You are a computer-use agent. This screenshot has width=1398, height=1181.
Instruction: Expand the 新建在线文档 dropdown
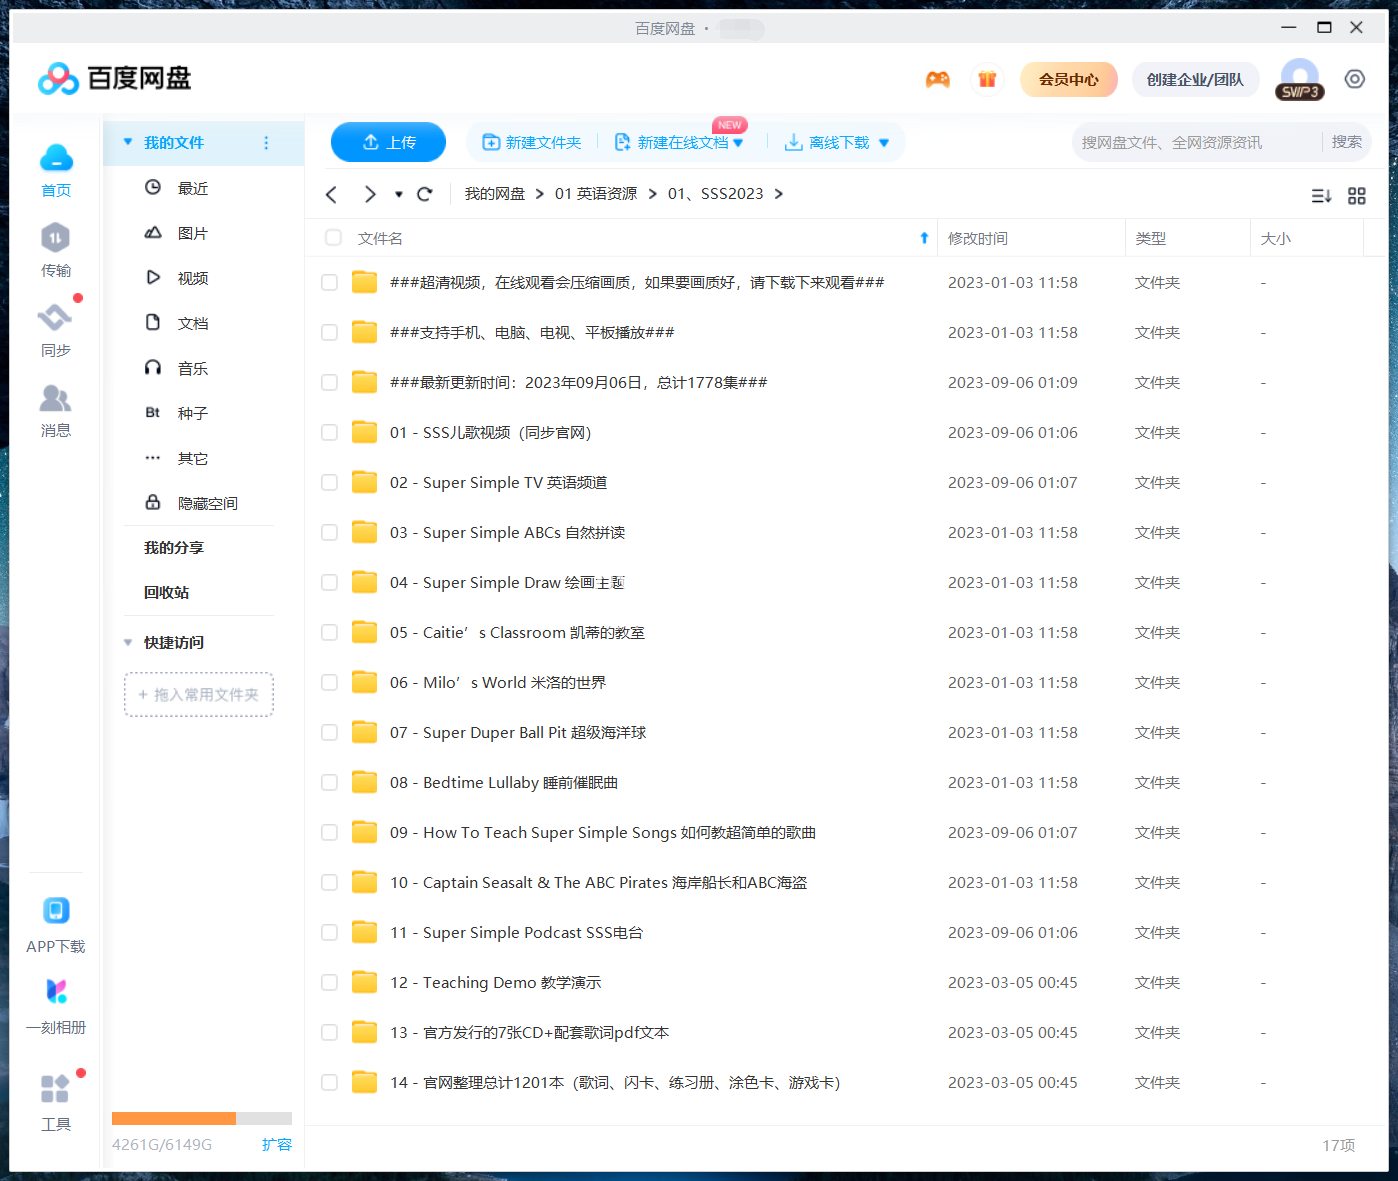pos(738,142)
